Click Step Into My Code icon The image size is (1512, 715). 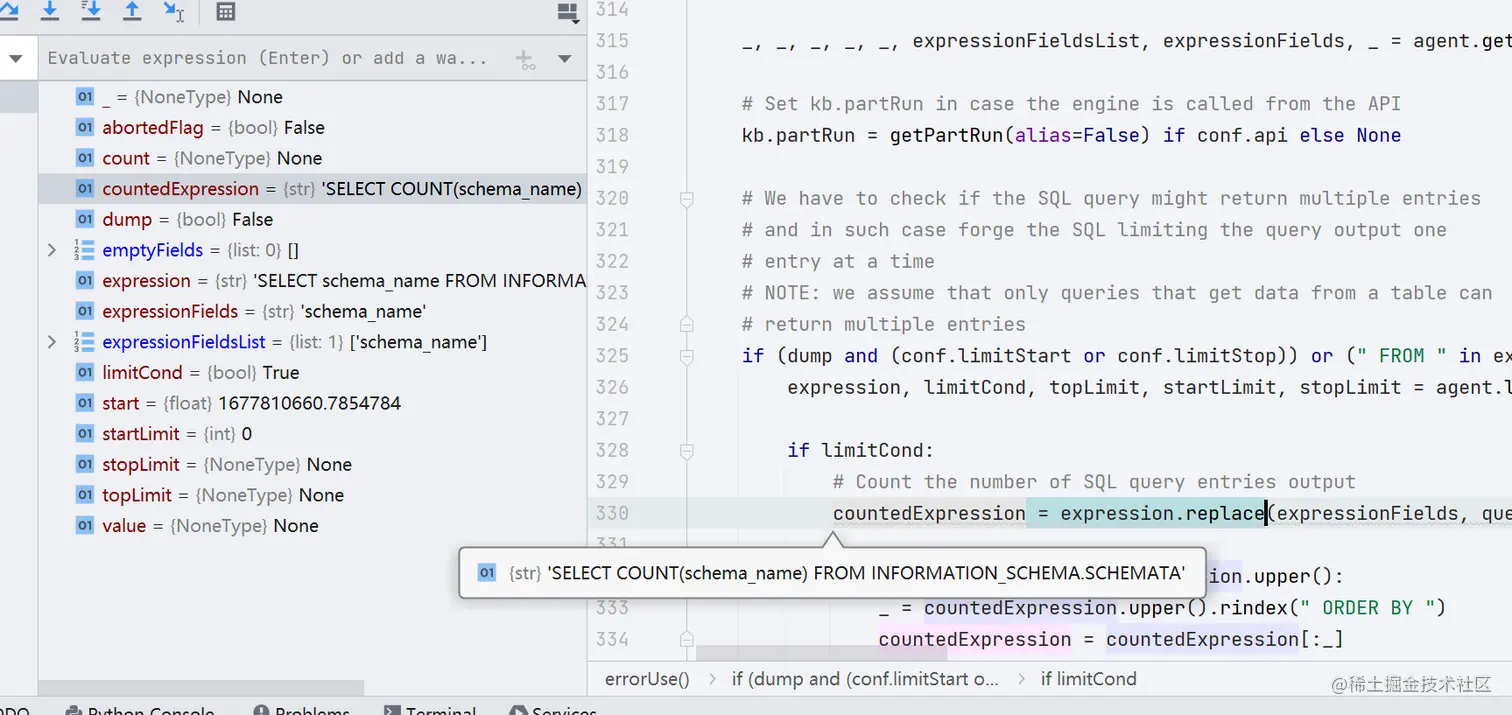(x=90, y=10)
